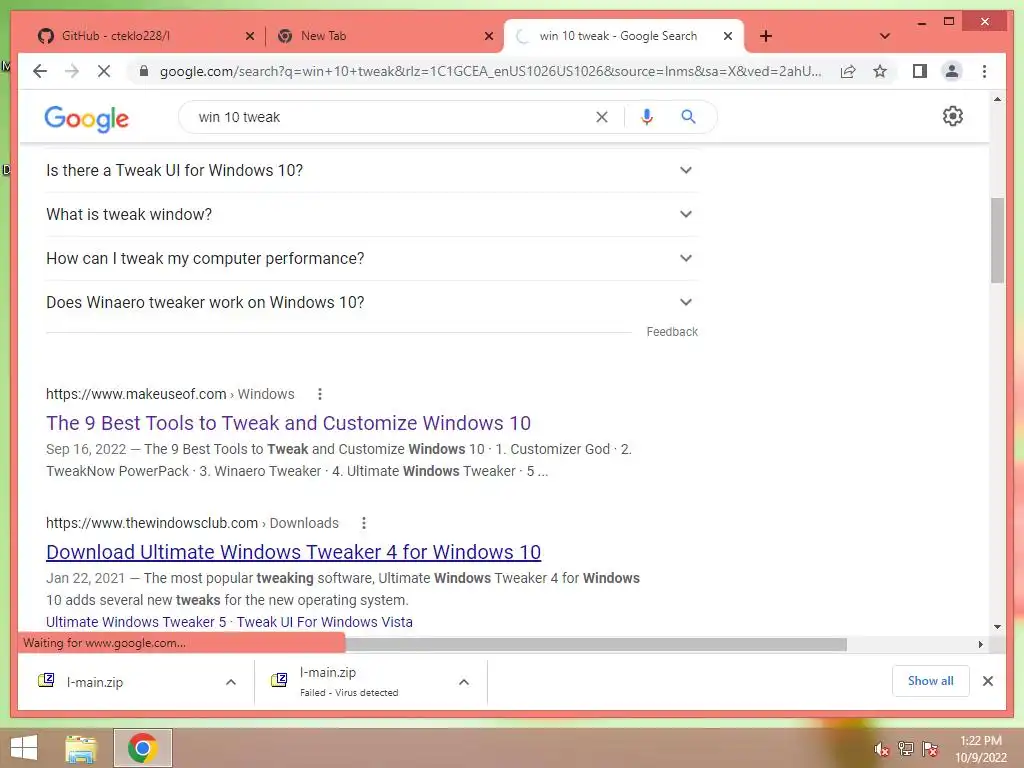Click the scrollbar down arrow
Viewport: 1024px width, 768px height.
coord(997,627)
